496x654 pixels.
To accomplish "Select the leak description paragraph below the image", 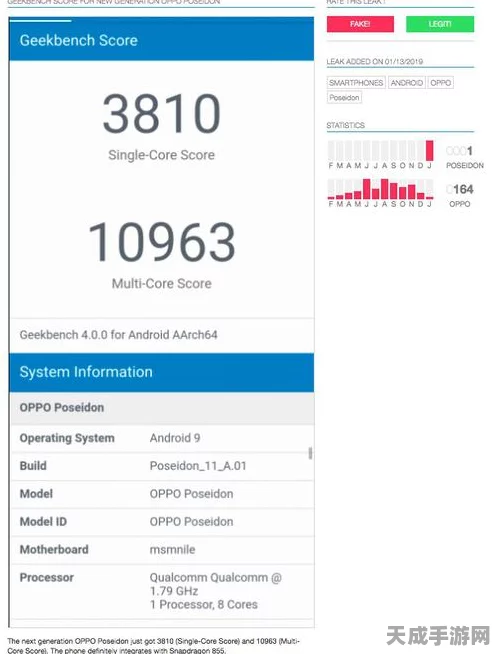I will pos(154,646).
